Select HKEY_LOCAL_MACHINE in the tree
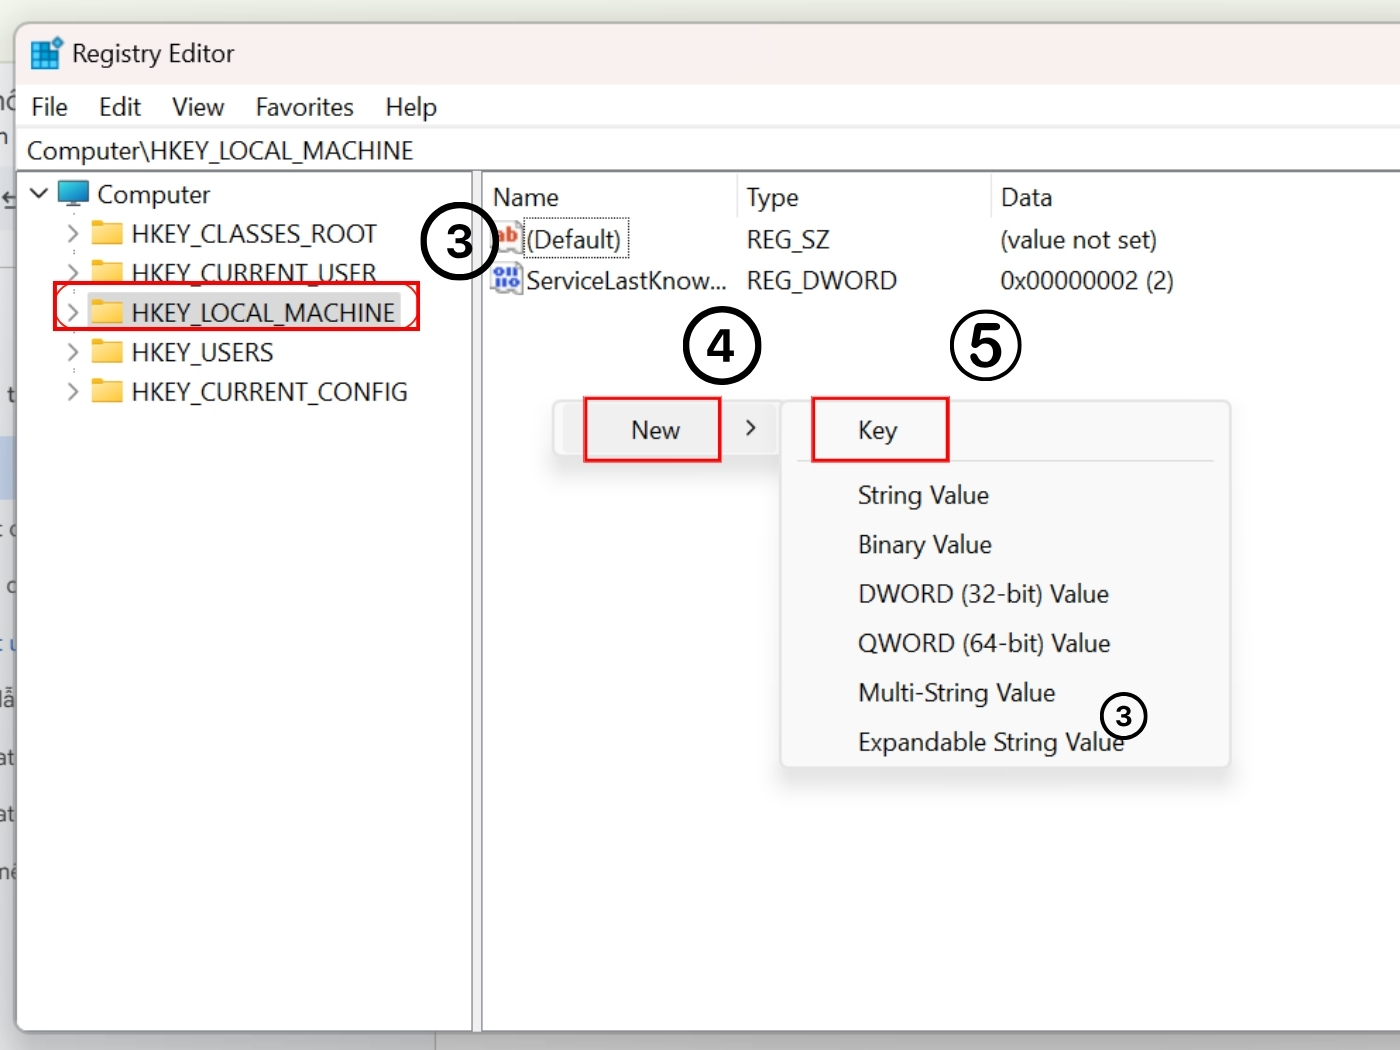The image size is (1400, 1050). 263,313
